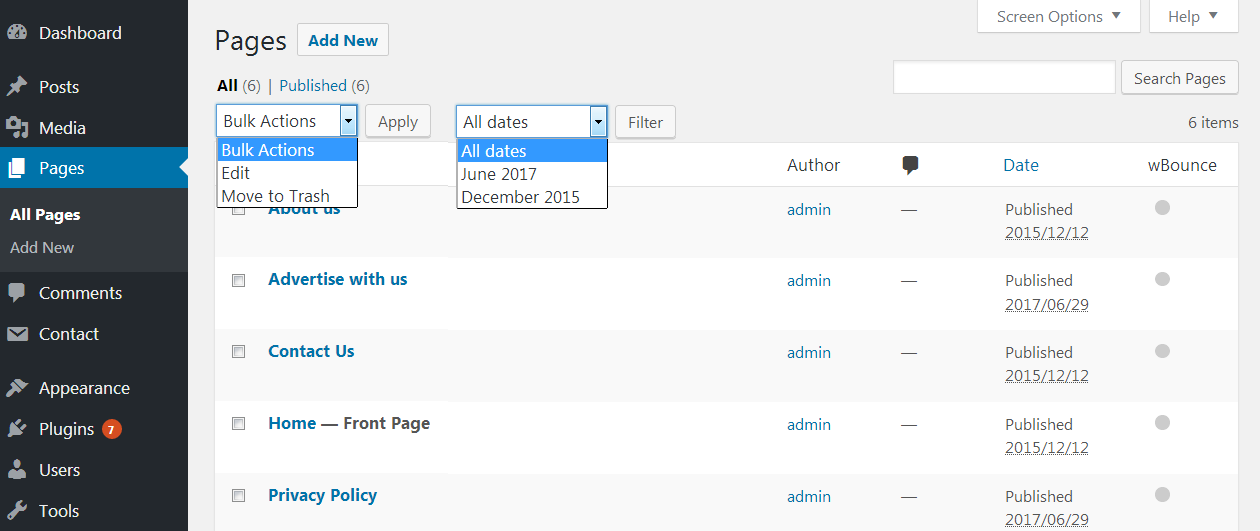Image resolution: width=1260 pixels, height=531 pixels.
Task: Select June 2017 date option
Action: (532, 174)
